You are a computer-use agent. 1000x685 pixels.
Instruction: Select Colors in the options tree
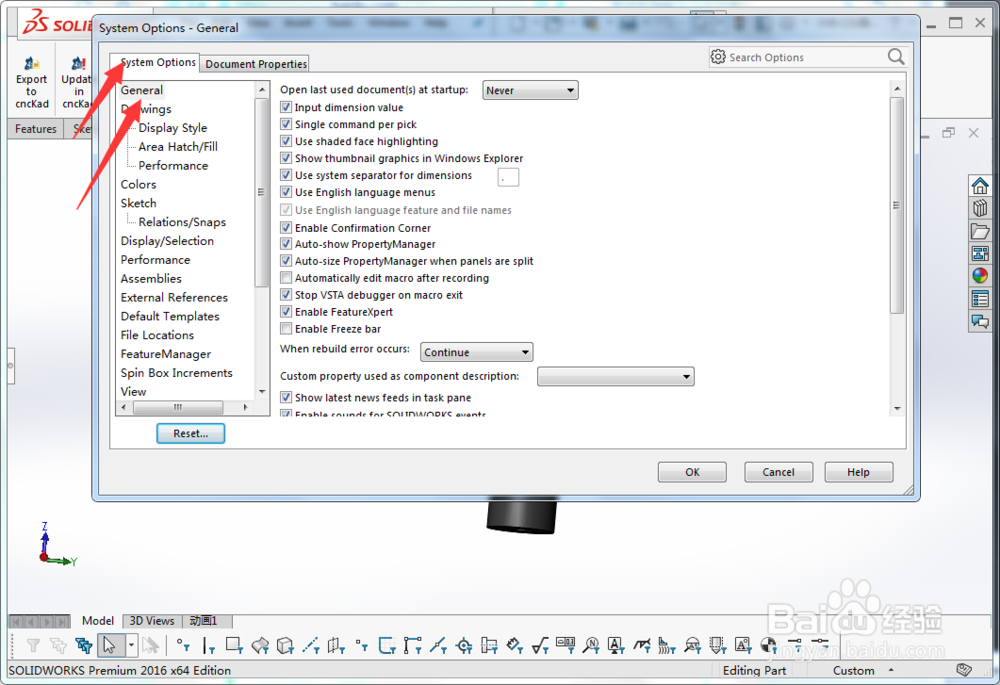[x=138, y=184]
